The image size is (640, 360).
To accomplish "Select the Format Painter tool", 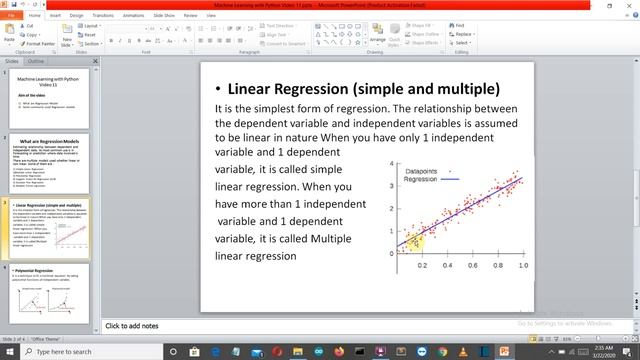I will click(x=37, y=43).
